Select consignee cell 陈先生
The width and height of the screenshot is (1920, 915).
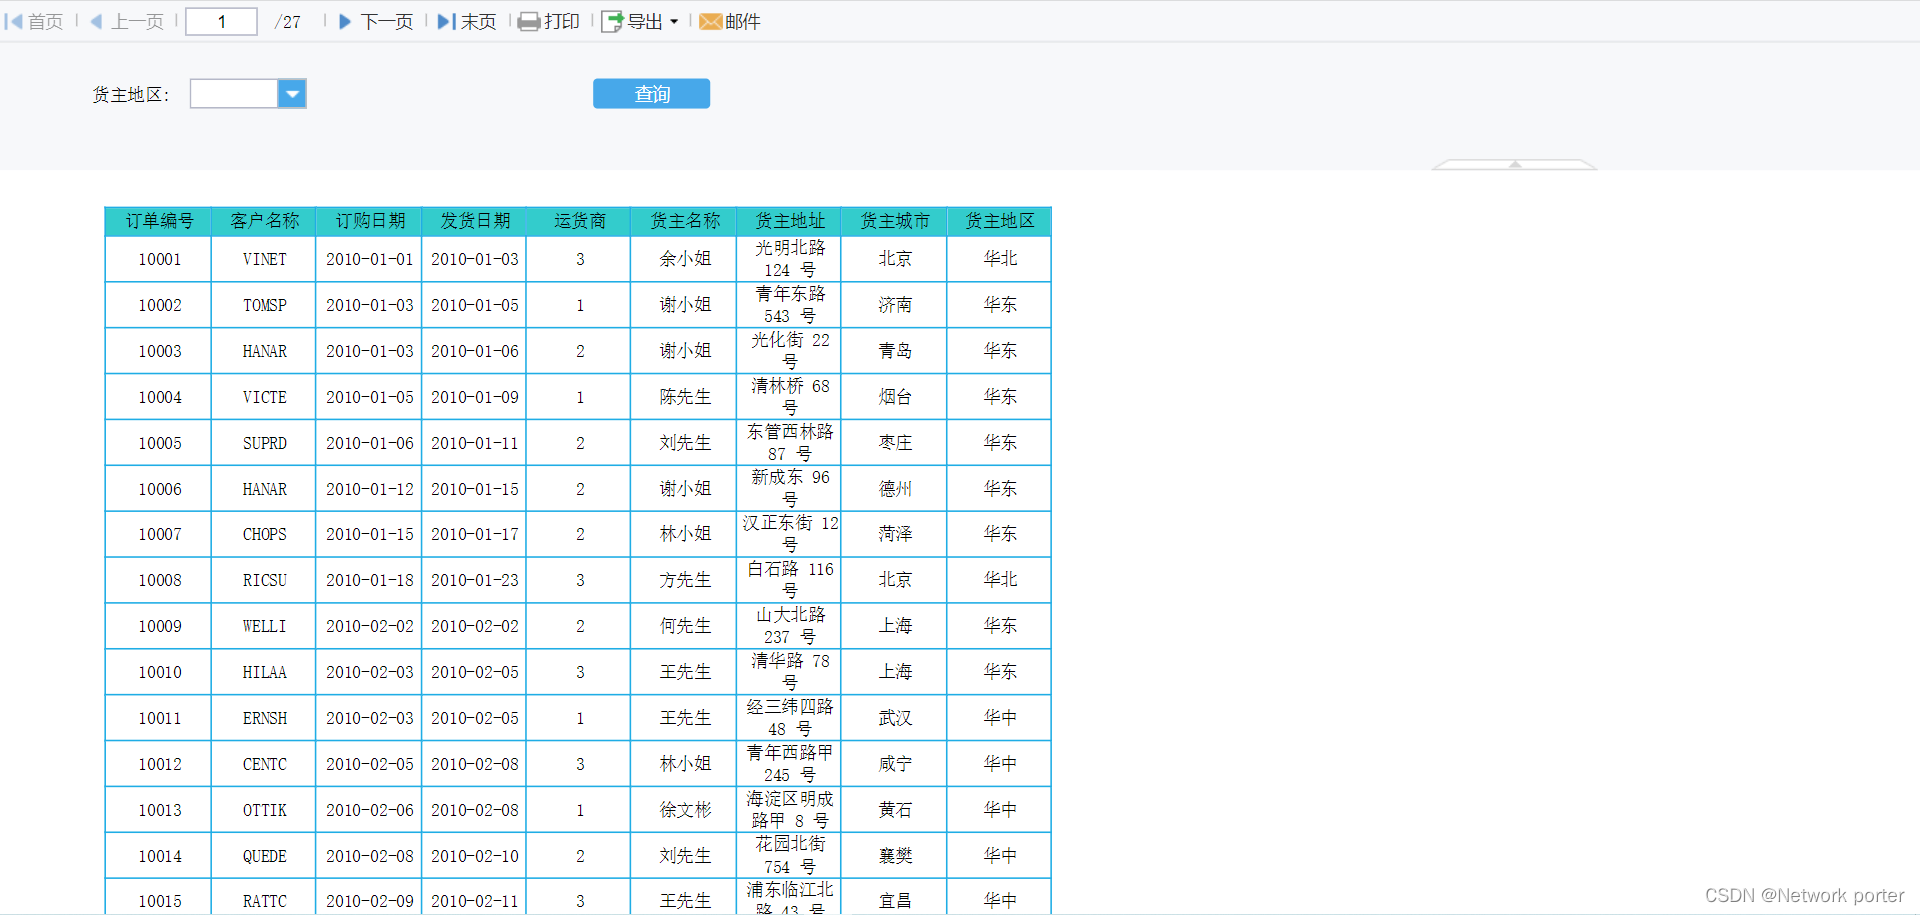point(685,397)
